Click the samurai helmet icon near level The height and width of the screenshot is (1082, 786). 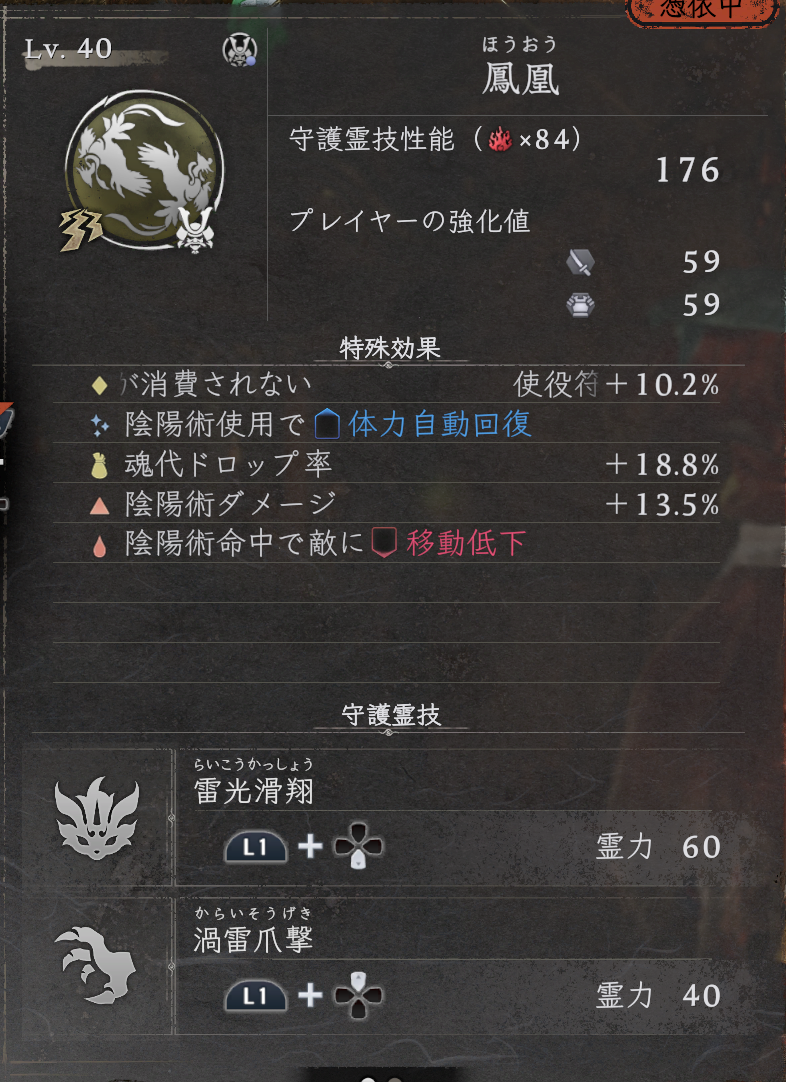tap(240, 50)
